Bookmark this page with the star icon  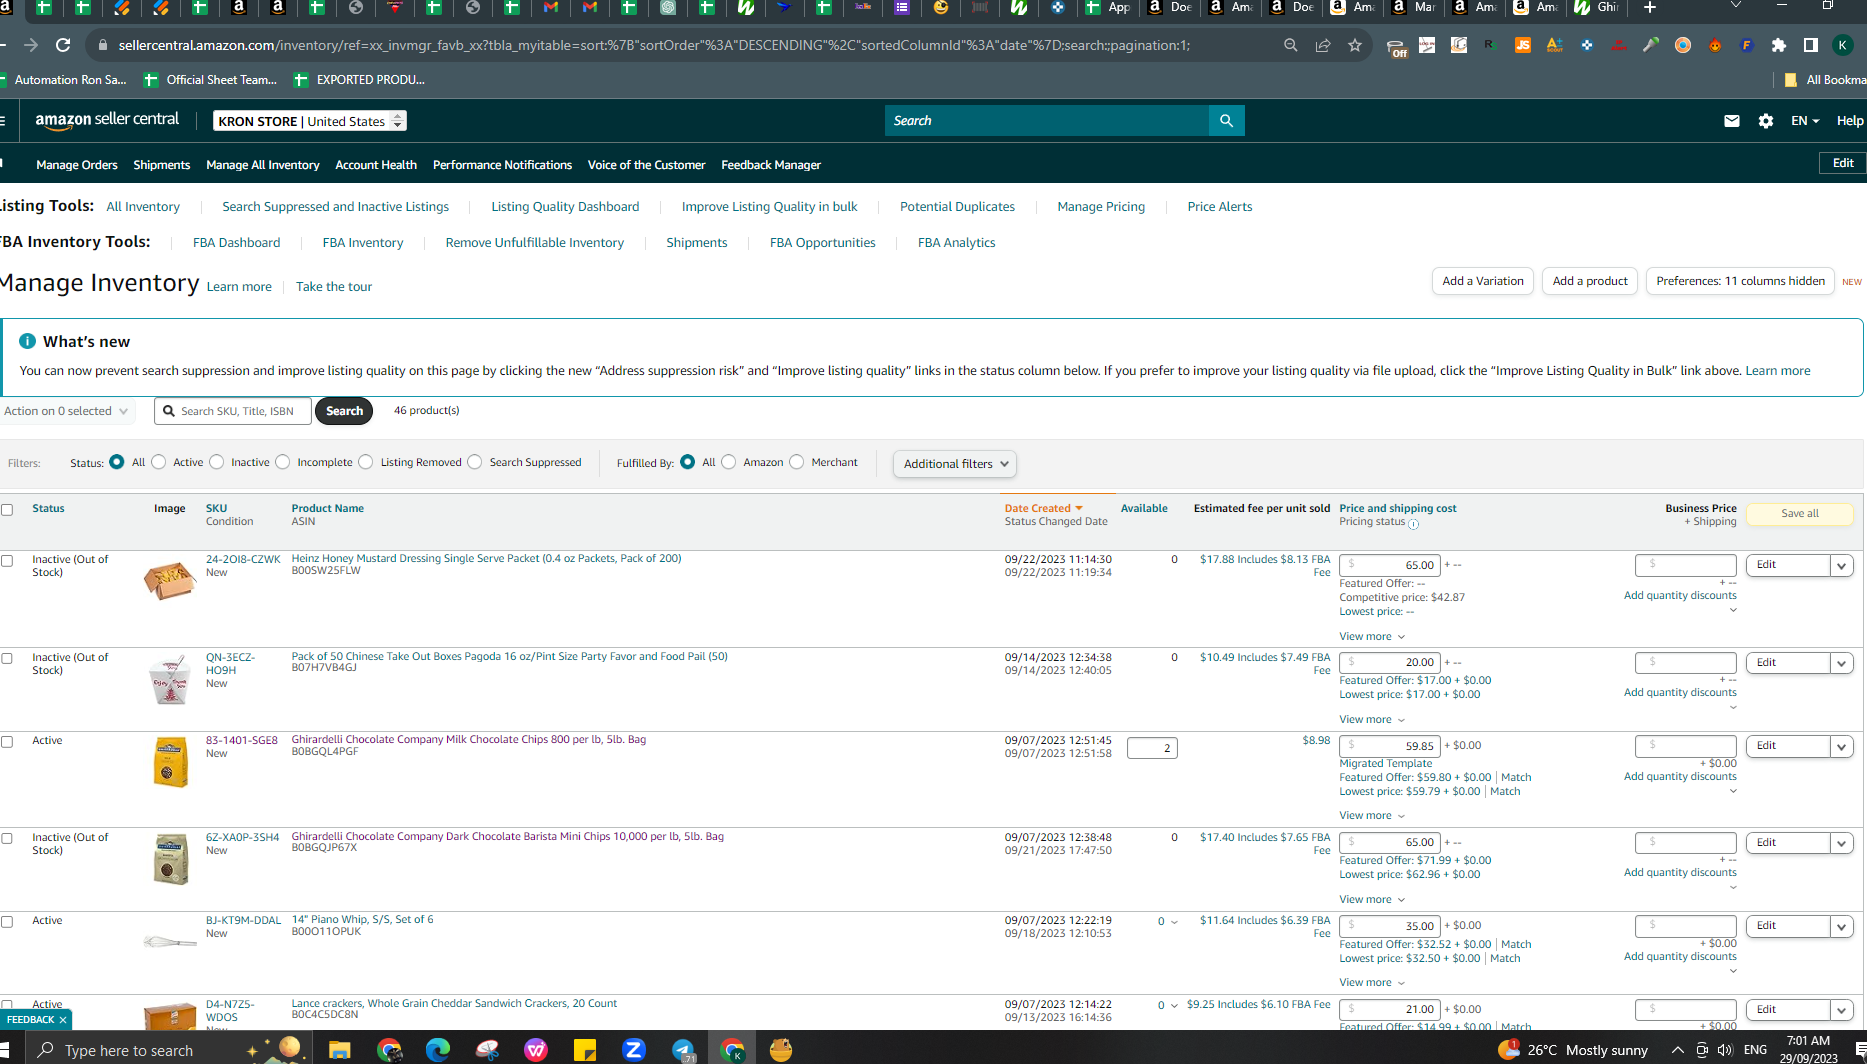(x=1355, y=45)
